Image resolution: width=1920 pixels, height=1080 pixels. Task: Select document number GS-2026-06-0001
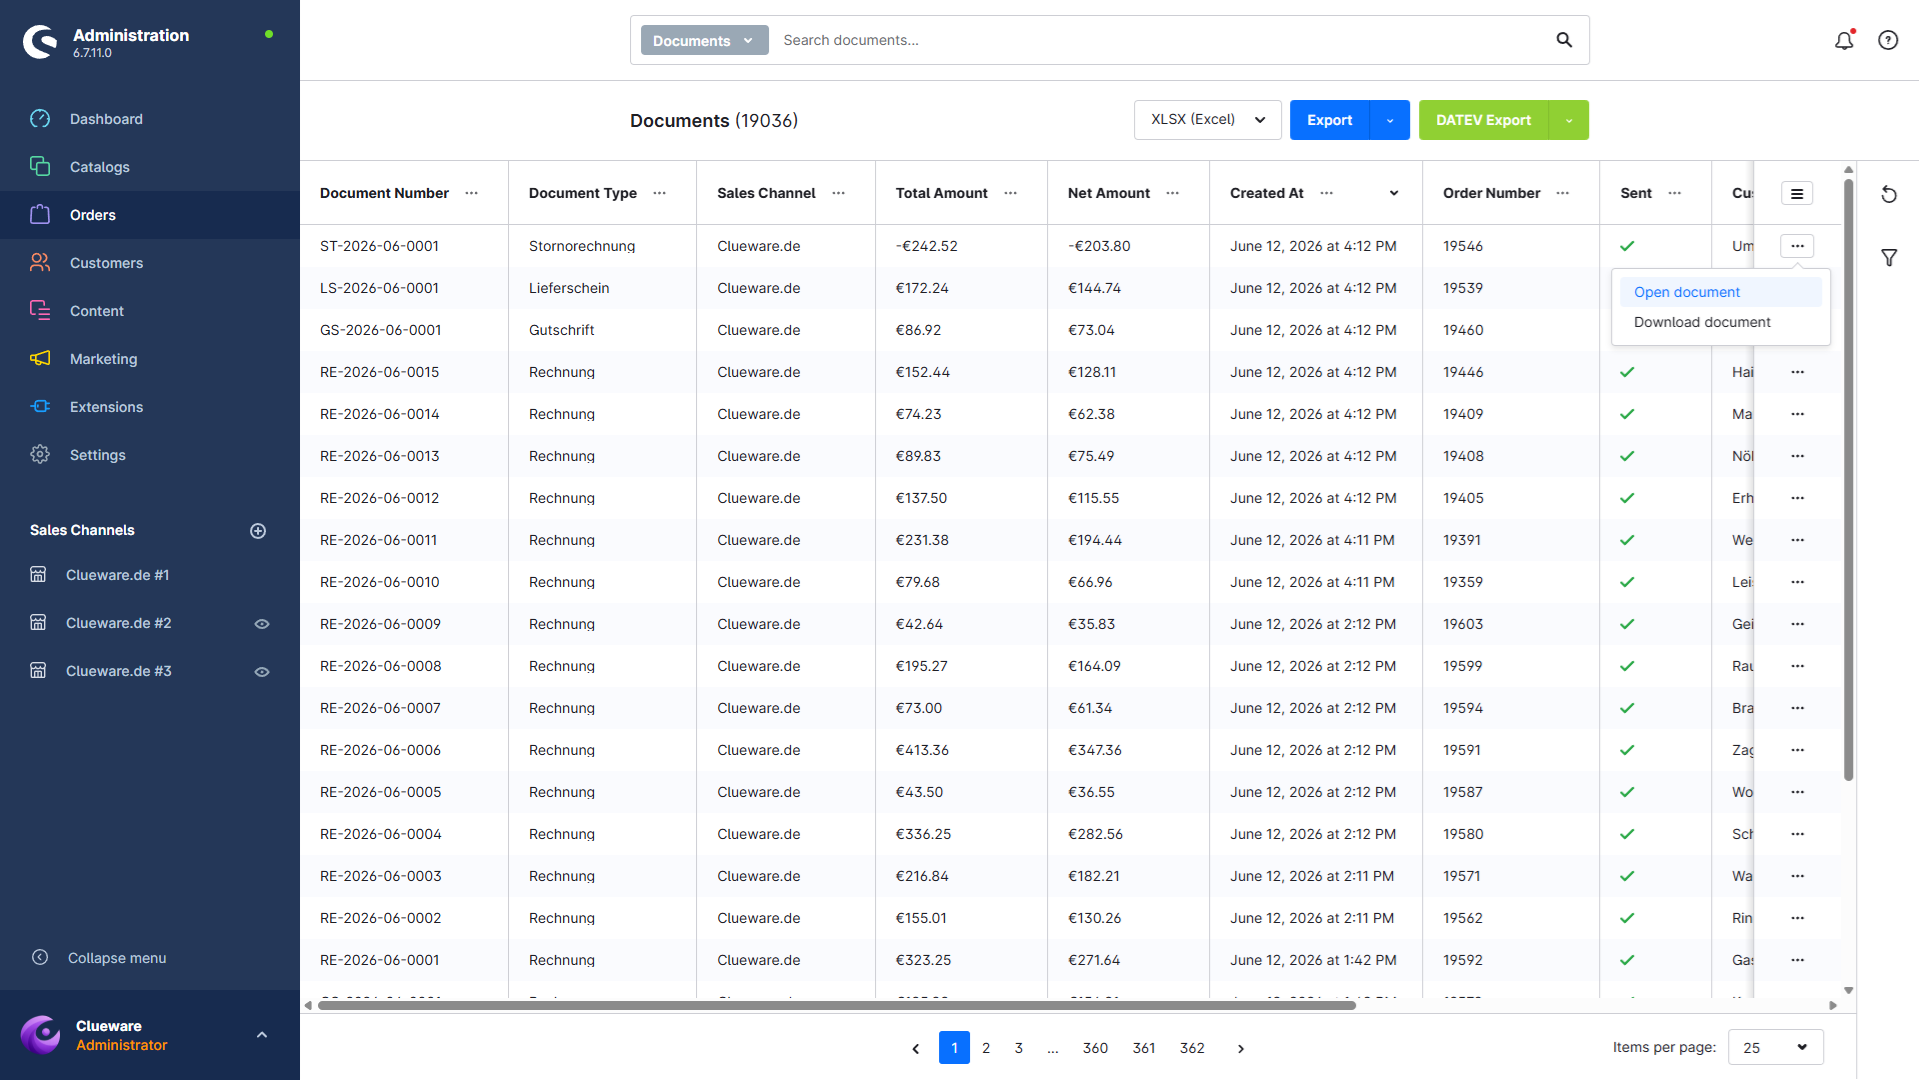point(380,330)
